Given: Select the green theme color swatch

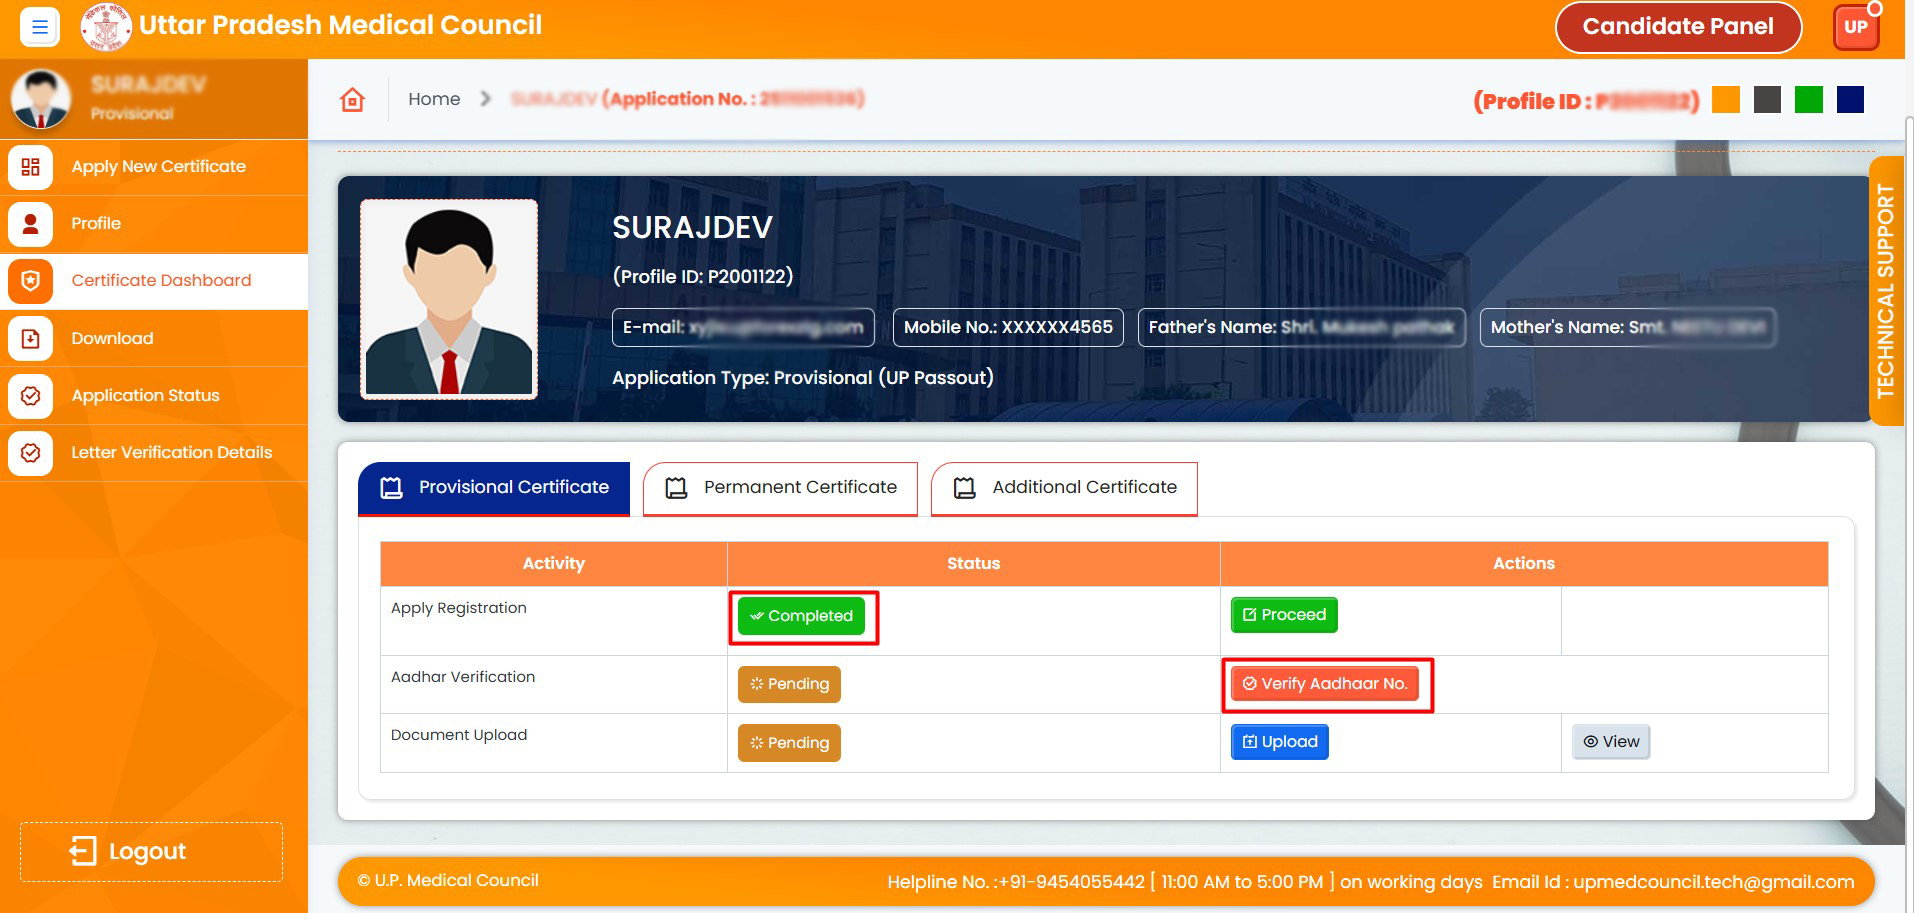Looking at the screenshot, I should coord(1808,100).
